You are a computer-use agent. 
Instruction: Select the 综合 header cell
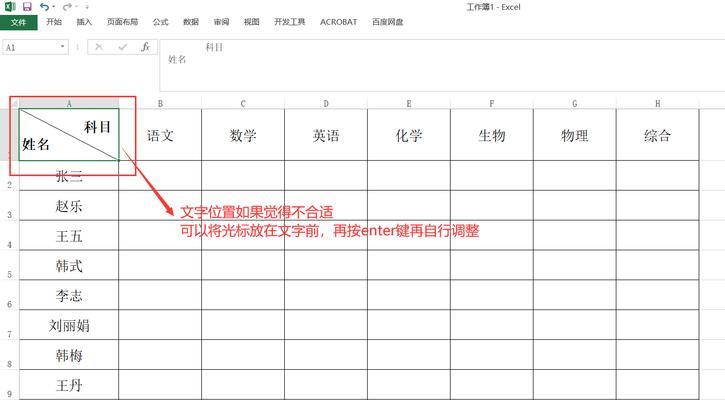point(657,135)
